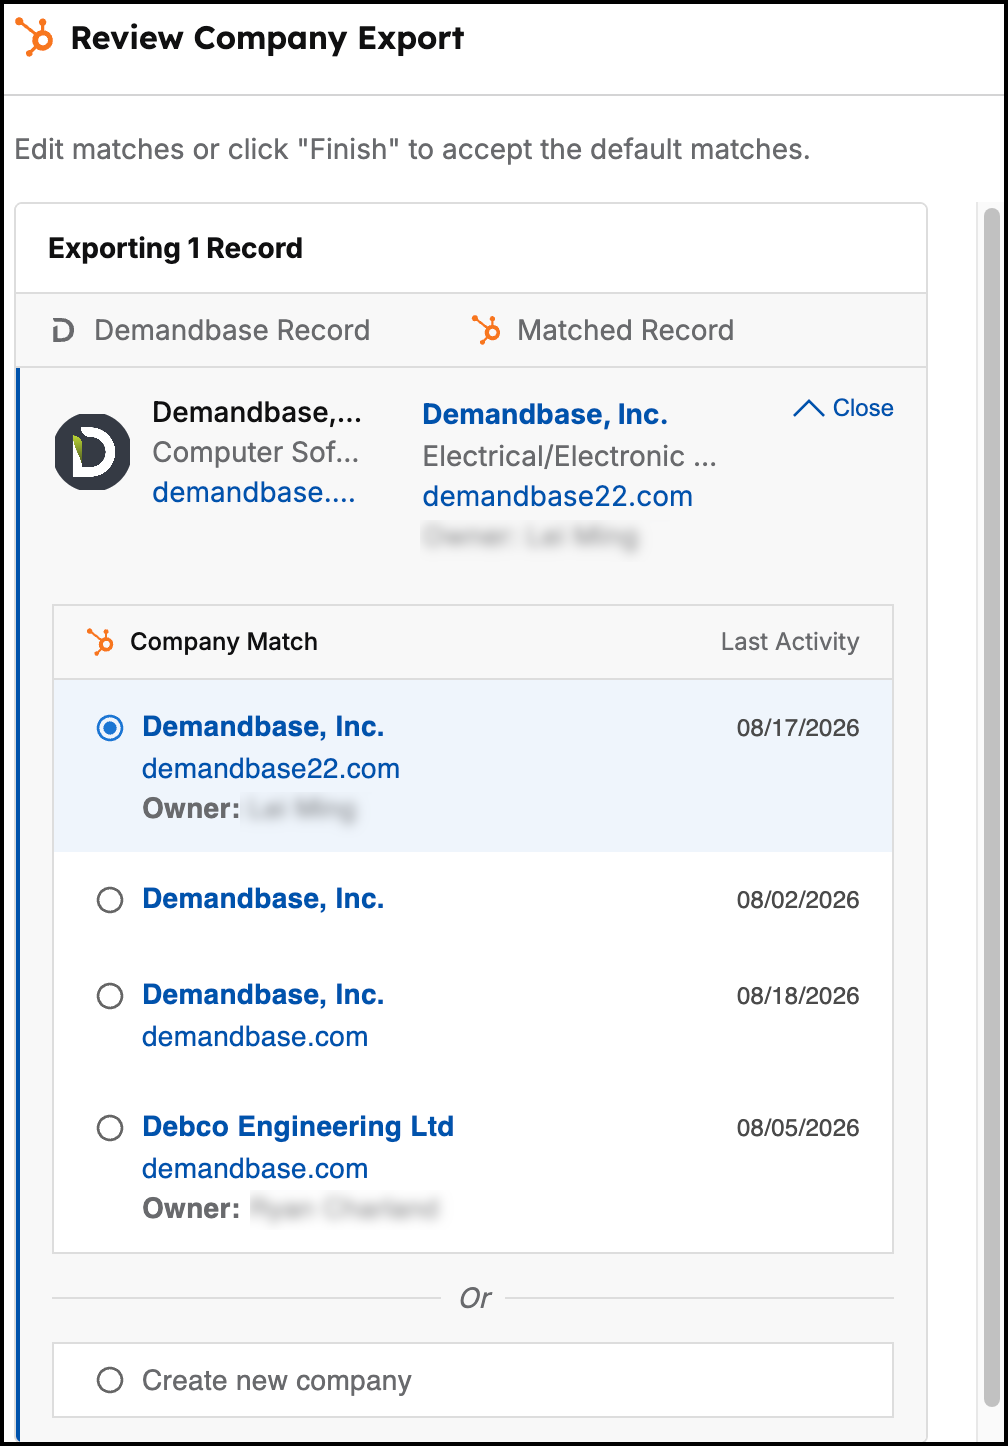This screenshot has width=1008, height=1446.
Task: Click the Computer Sof... industry text
Action: [255, 452]
